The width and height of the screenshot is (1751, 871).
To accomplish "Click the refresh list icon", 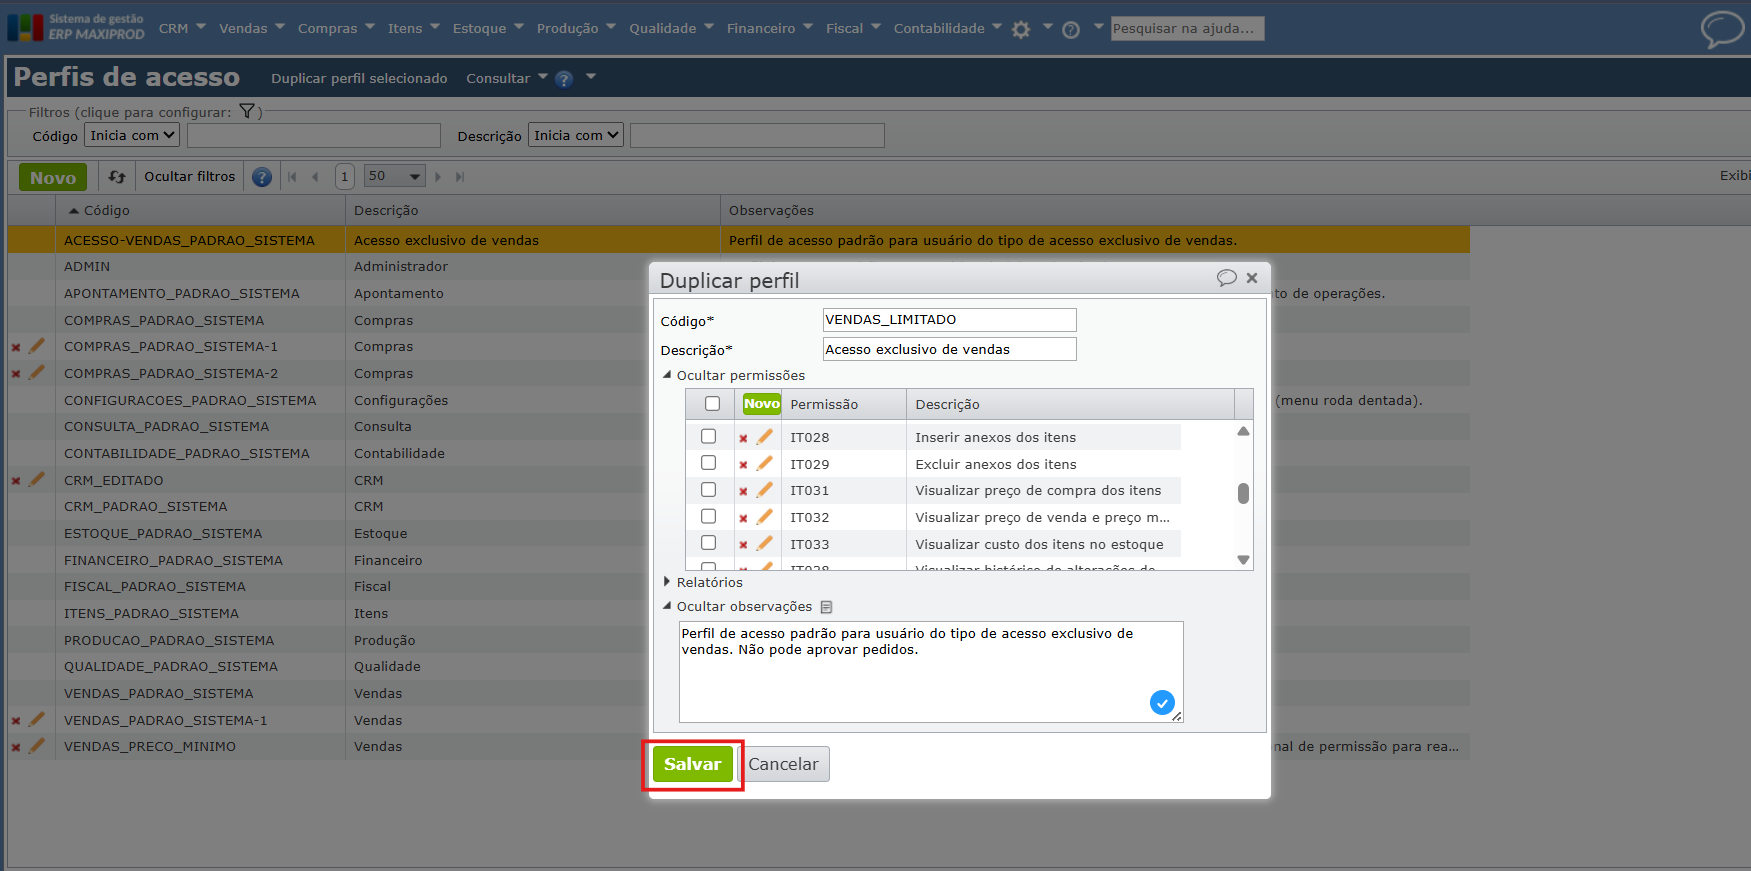I will 117,177.
